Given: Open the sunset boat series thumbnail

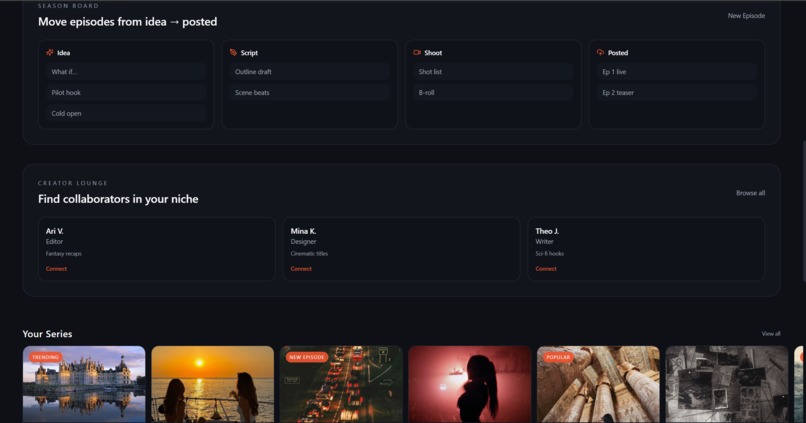Looking at the screenshot, I should [212, 384].
